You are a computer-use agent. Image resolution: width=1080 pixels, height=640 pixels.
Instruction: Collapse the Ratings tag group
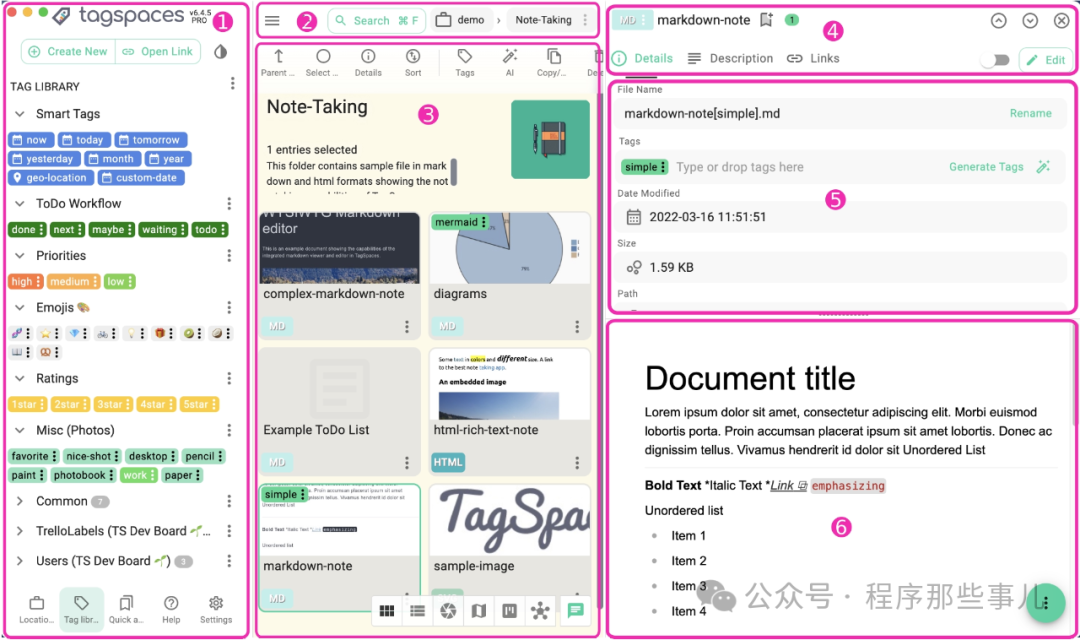tap(20, 378)
